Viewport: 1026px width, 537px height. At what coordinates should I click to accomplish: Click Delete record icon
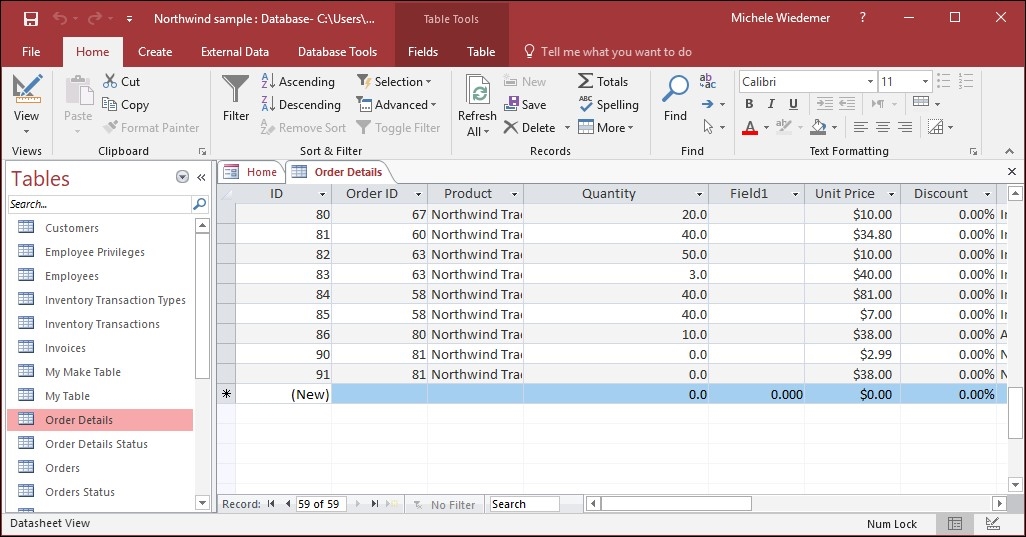tap(511, 128)
